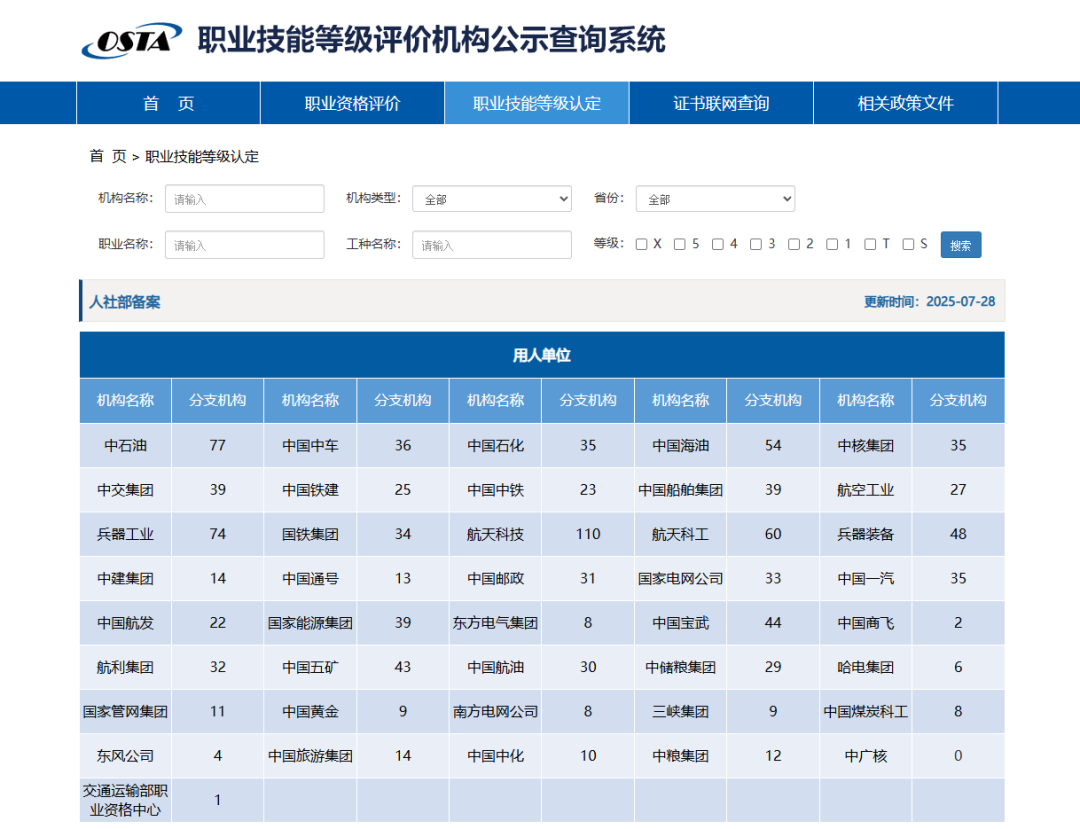Expand the 省份 dropdown
The width and height of the screenshot is (1080, 829).
coord(715,199)
